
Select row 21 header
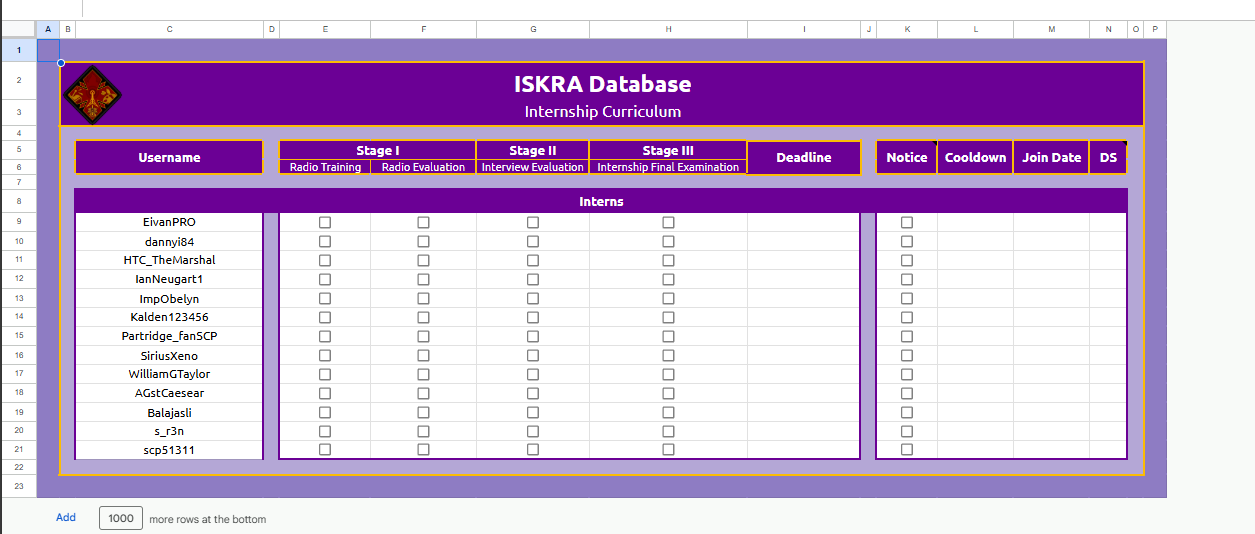pos(18,450)
